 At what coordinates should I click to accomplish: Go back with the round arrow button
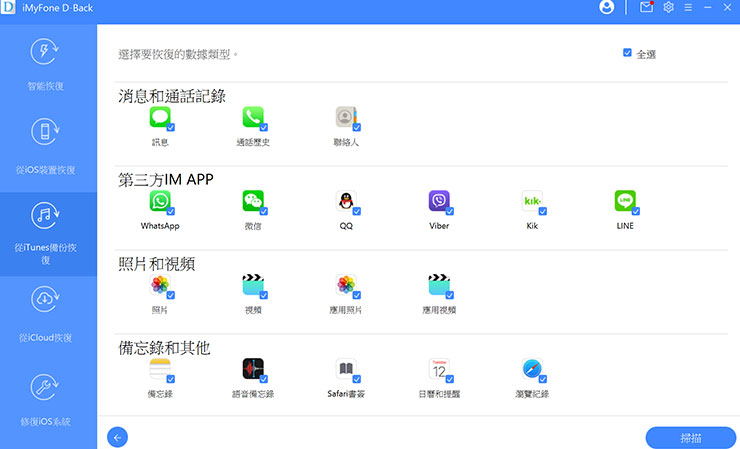[118, 437]
